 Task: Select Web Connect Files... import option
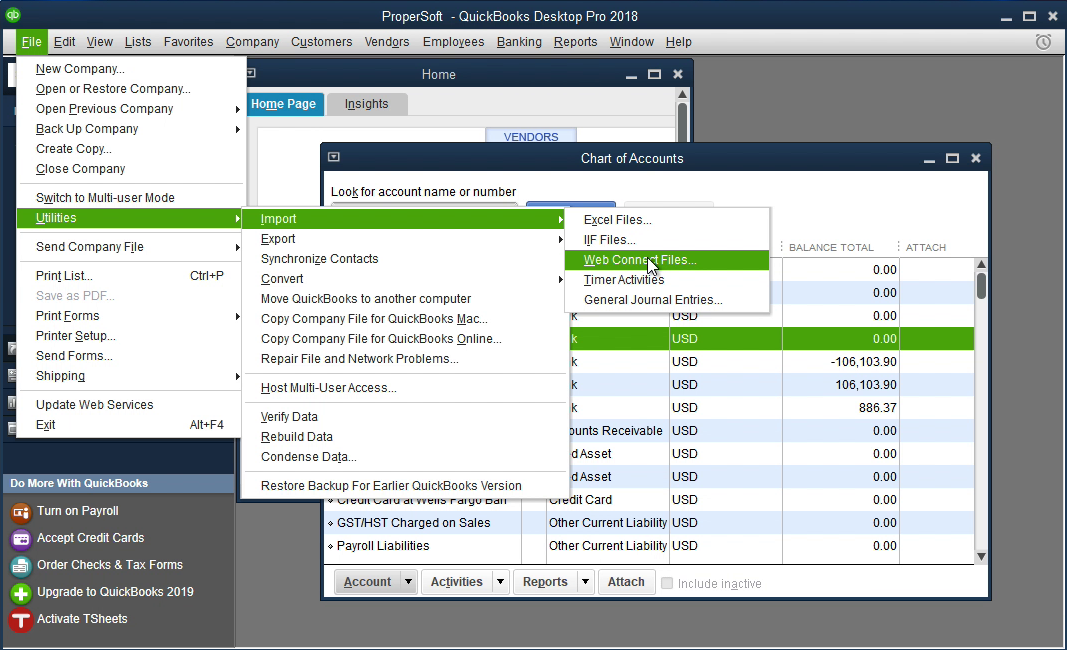(667, 260)
